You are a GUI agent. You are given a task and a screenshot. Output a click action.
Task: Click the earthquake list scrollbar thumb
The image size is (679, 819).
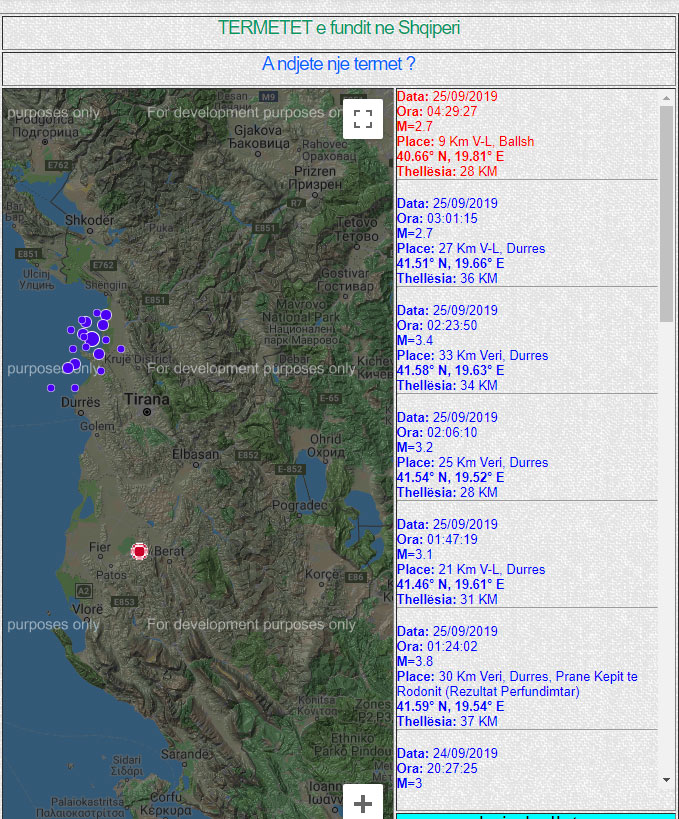coord(667,213)
